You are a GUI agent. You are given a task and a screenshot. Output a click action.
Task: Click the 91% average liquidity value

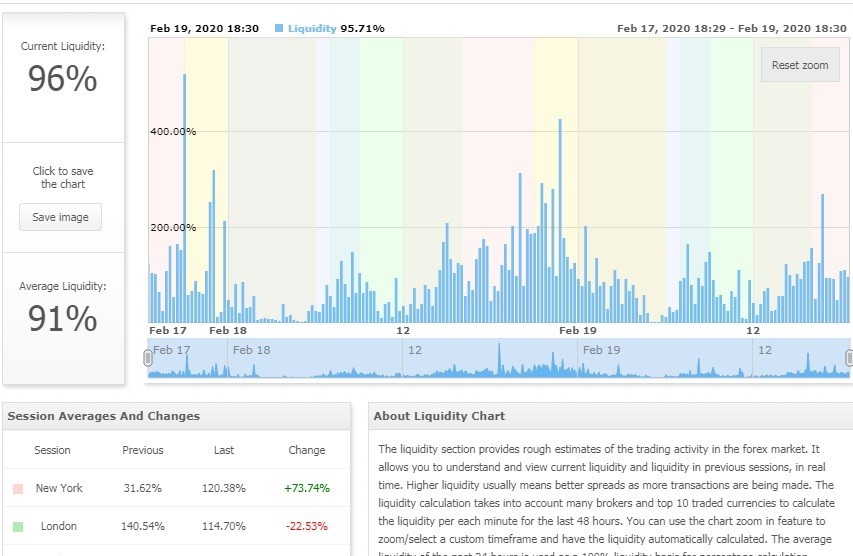click(x=62, y=319)
